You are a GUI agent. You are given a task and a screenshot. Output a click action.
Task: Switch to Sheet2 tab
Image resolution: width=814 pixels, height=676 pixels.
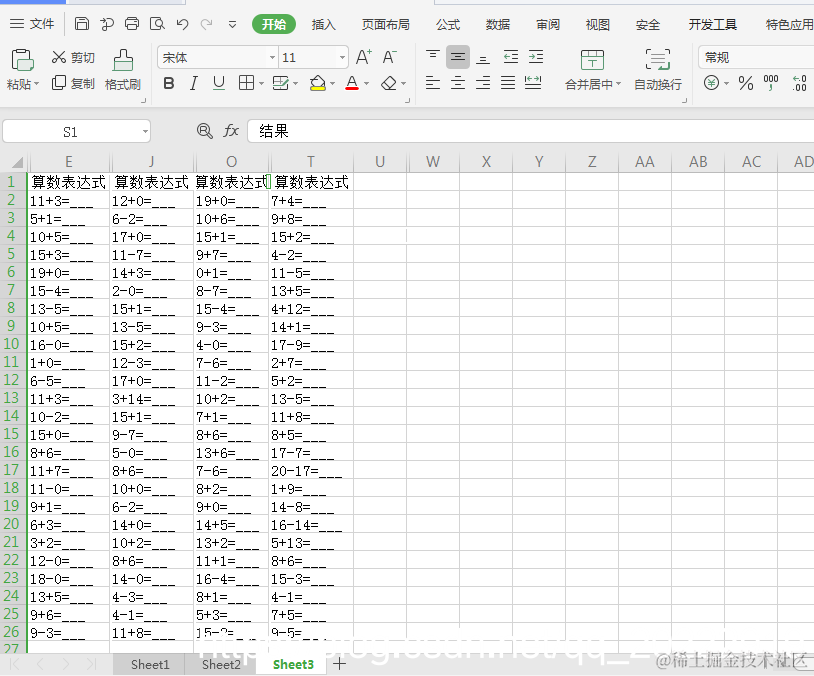tap(221, 665)
